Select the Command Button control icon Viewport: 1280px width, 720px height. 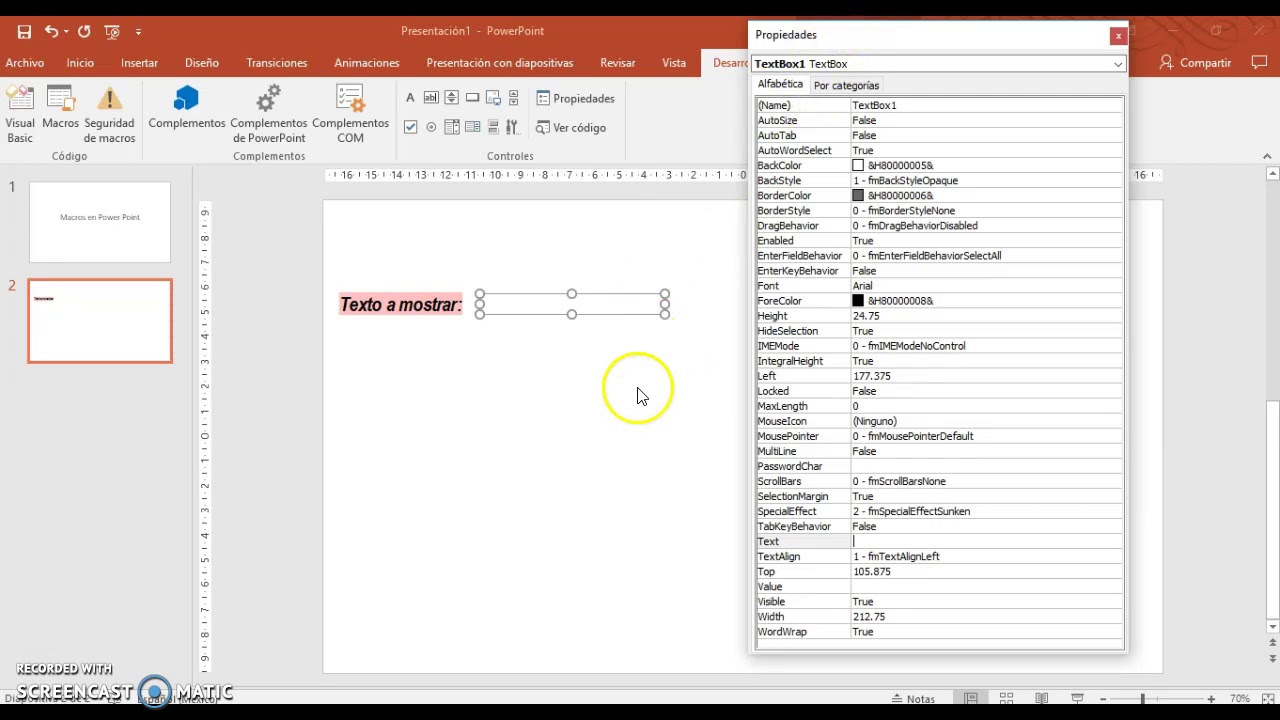(x=472, y=98)
